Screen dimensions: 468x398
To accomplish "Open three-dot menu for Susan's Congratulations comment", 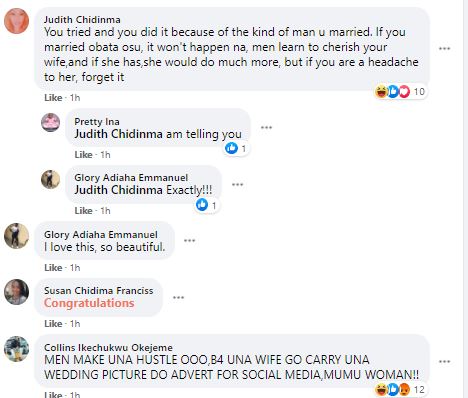I will point(178,297).
